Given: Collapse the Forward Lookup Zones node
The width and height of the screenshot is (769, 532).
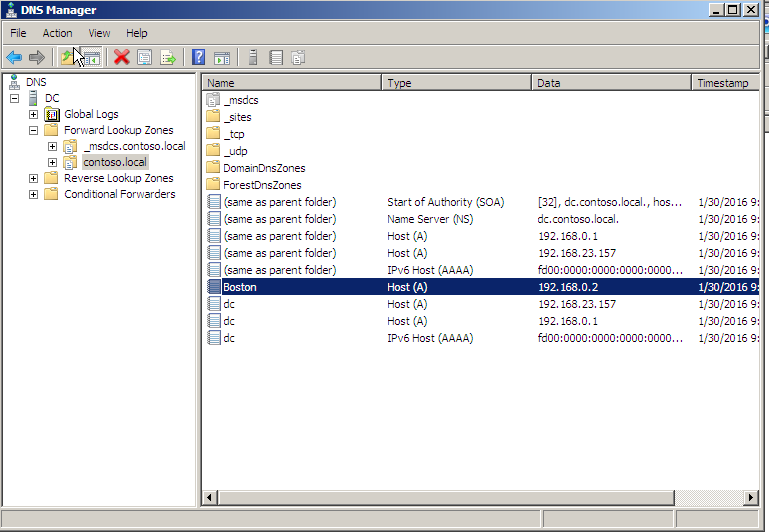Looking at the screenshot, I should [33, 130].
